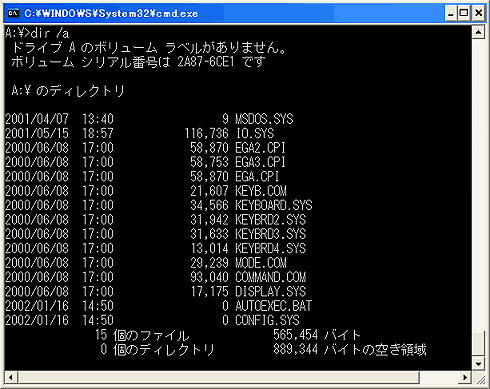Click the serial number 2A87-6CE1
Screen dimensions: 490x389
point(206,62)
